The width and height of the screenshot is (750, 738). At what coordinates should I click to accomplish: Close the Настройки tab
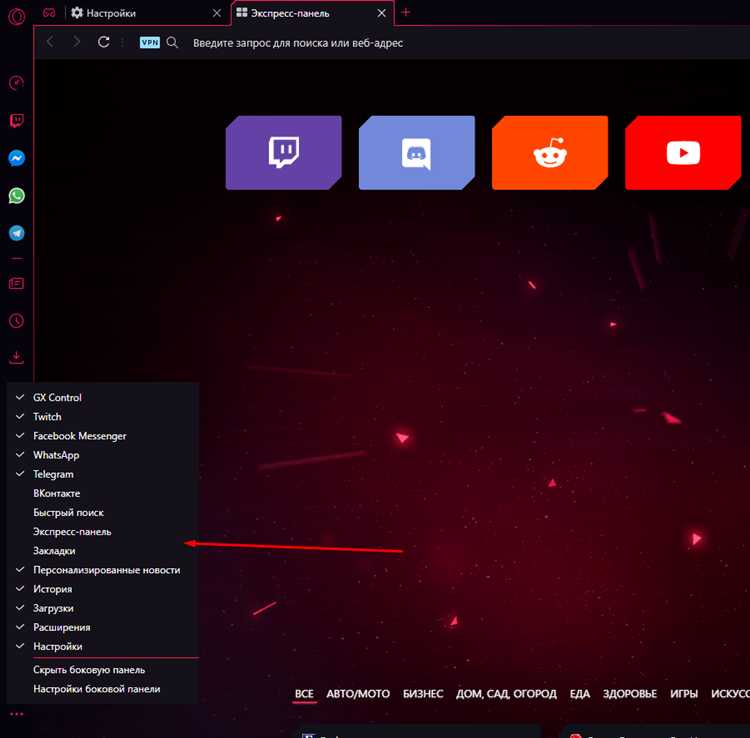click(x=217, y=13)
